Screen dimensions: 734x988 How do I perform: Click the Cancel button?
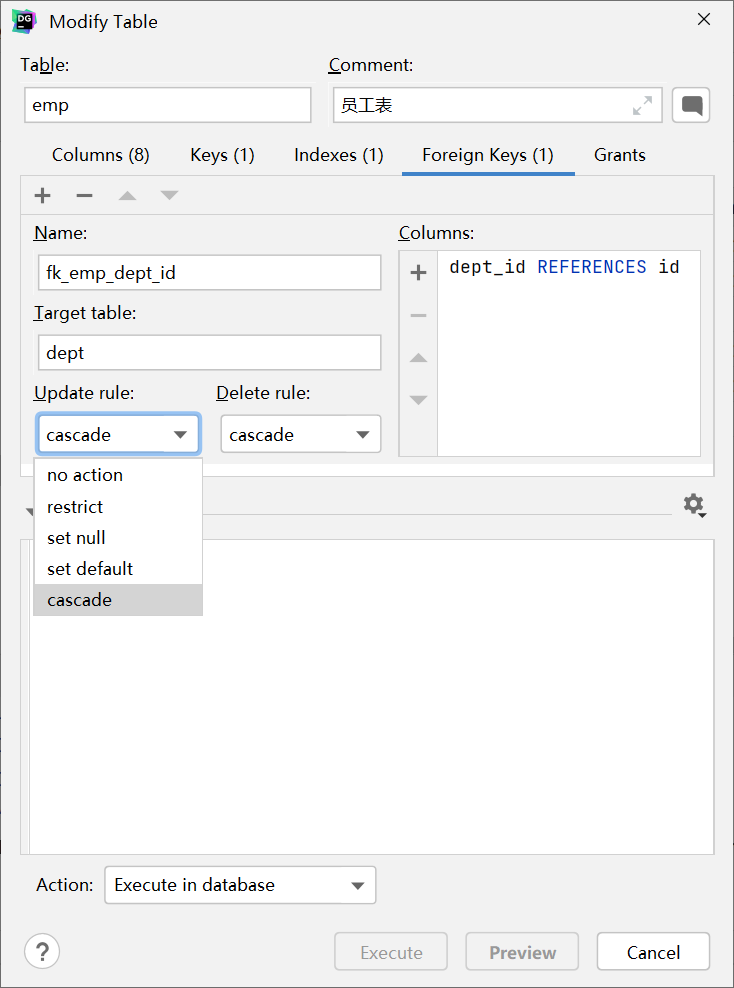pos(653,951)
